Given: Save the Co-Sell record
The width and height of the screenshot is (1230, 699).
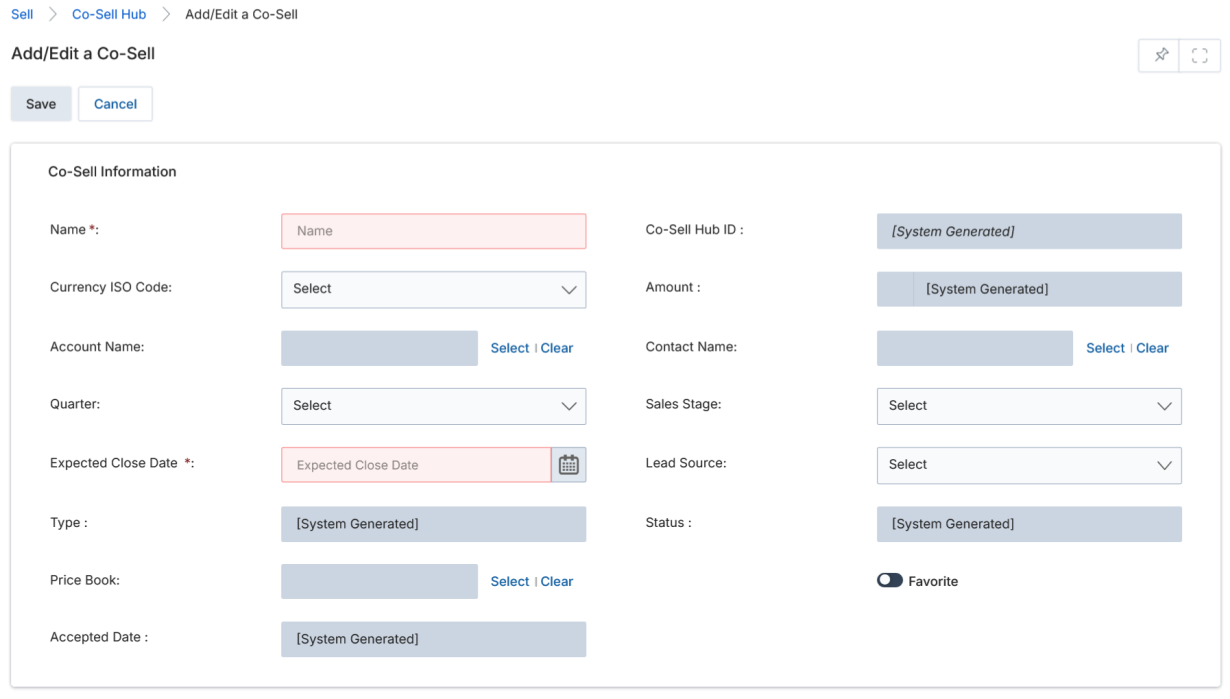Looking at the screenshot, I should coord(41,104).
